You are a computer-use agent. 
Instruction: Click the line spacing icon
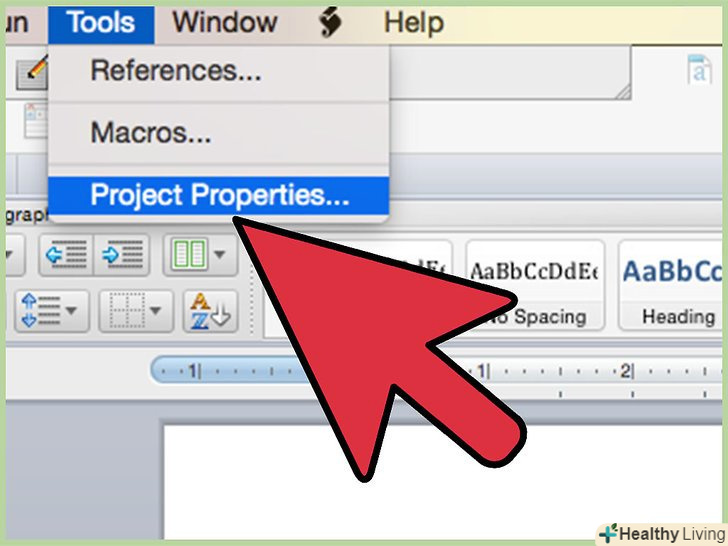point(41,311)
